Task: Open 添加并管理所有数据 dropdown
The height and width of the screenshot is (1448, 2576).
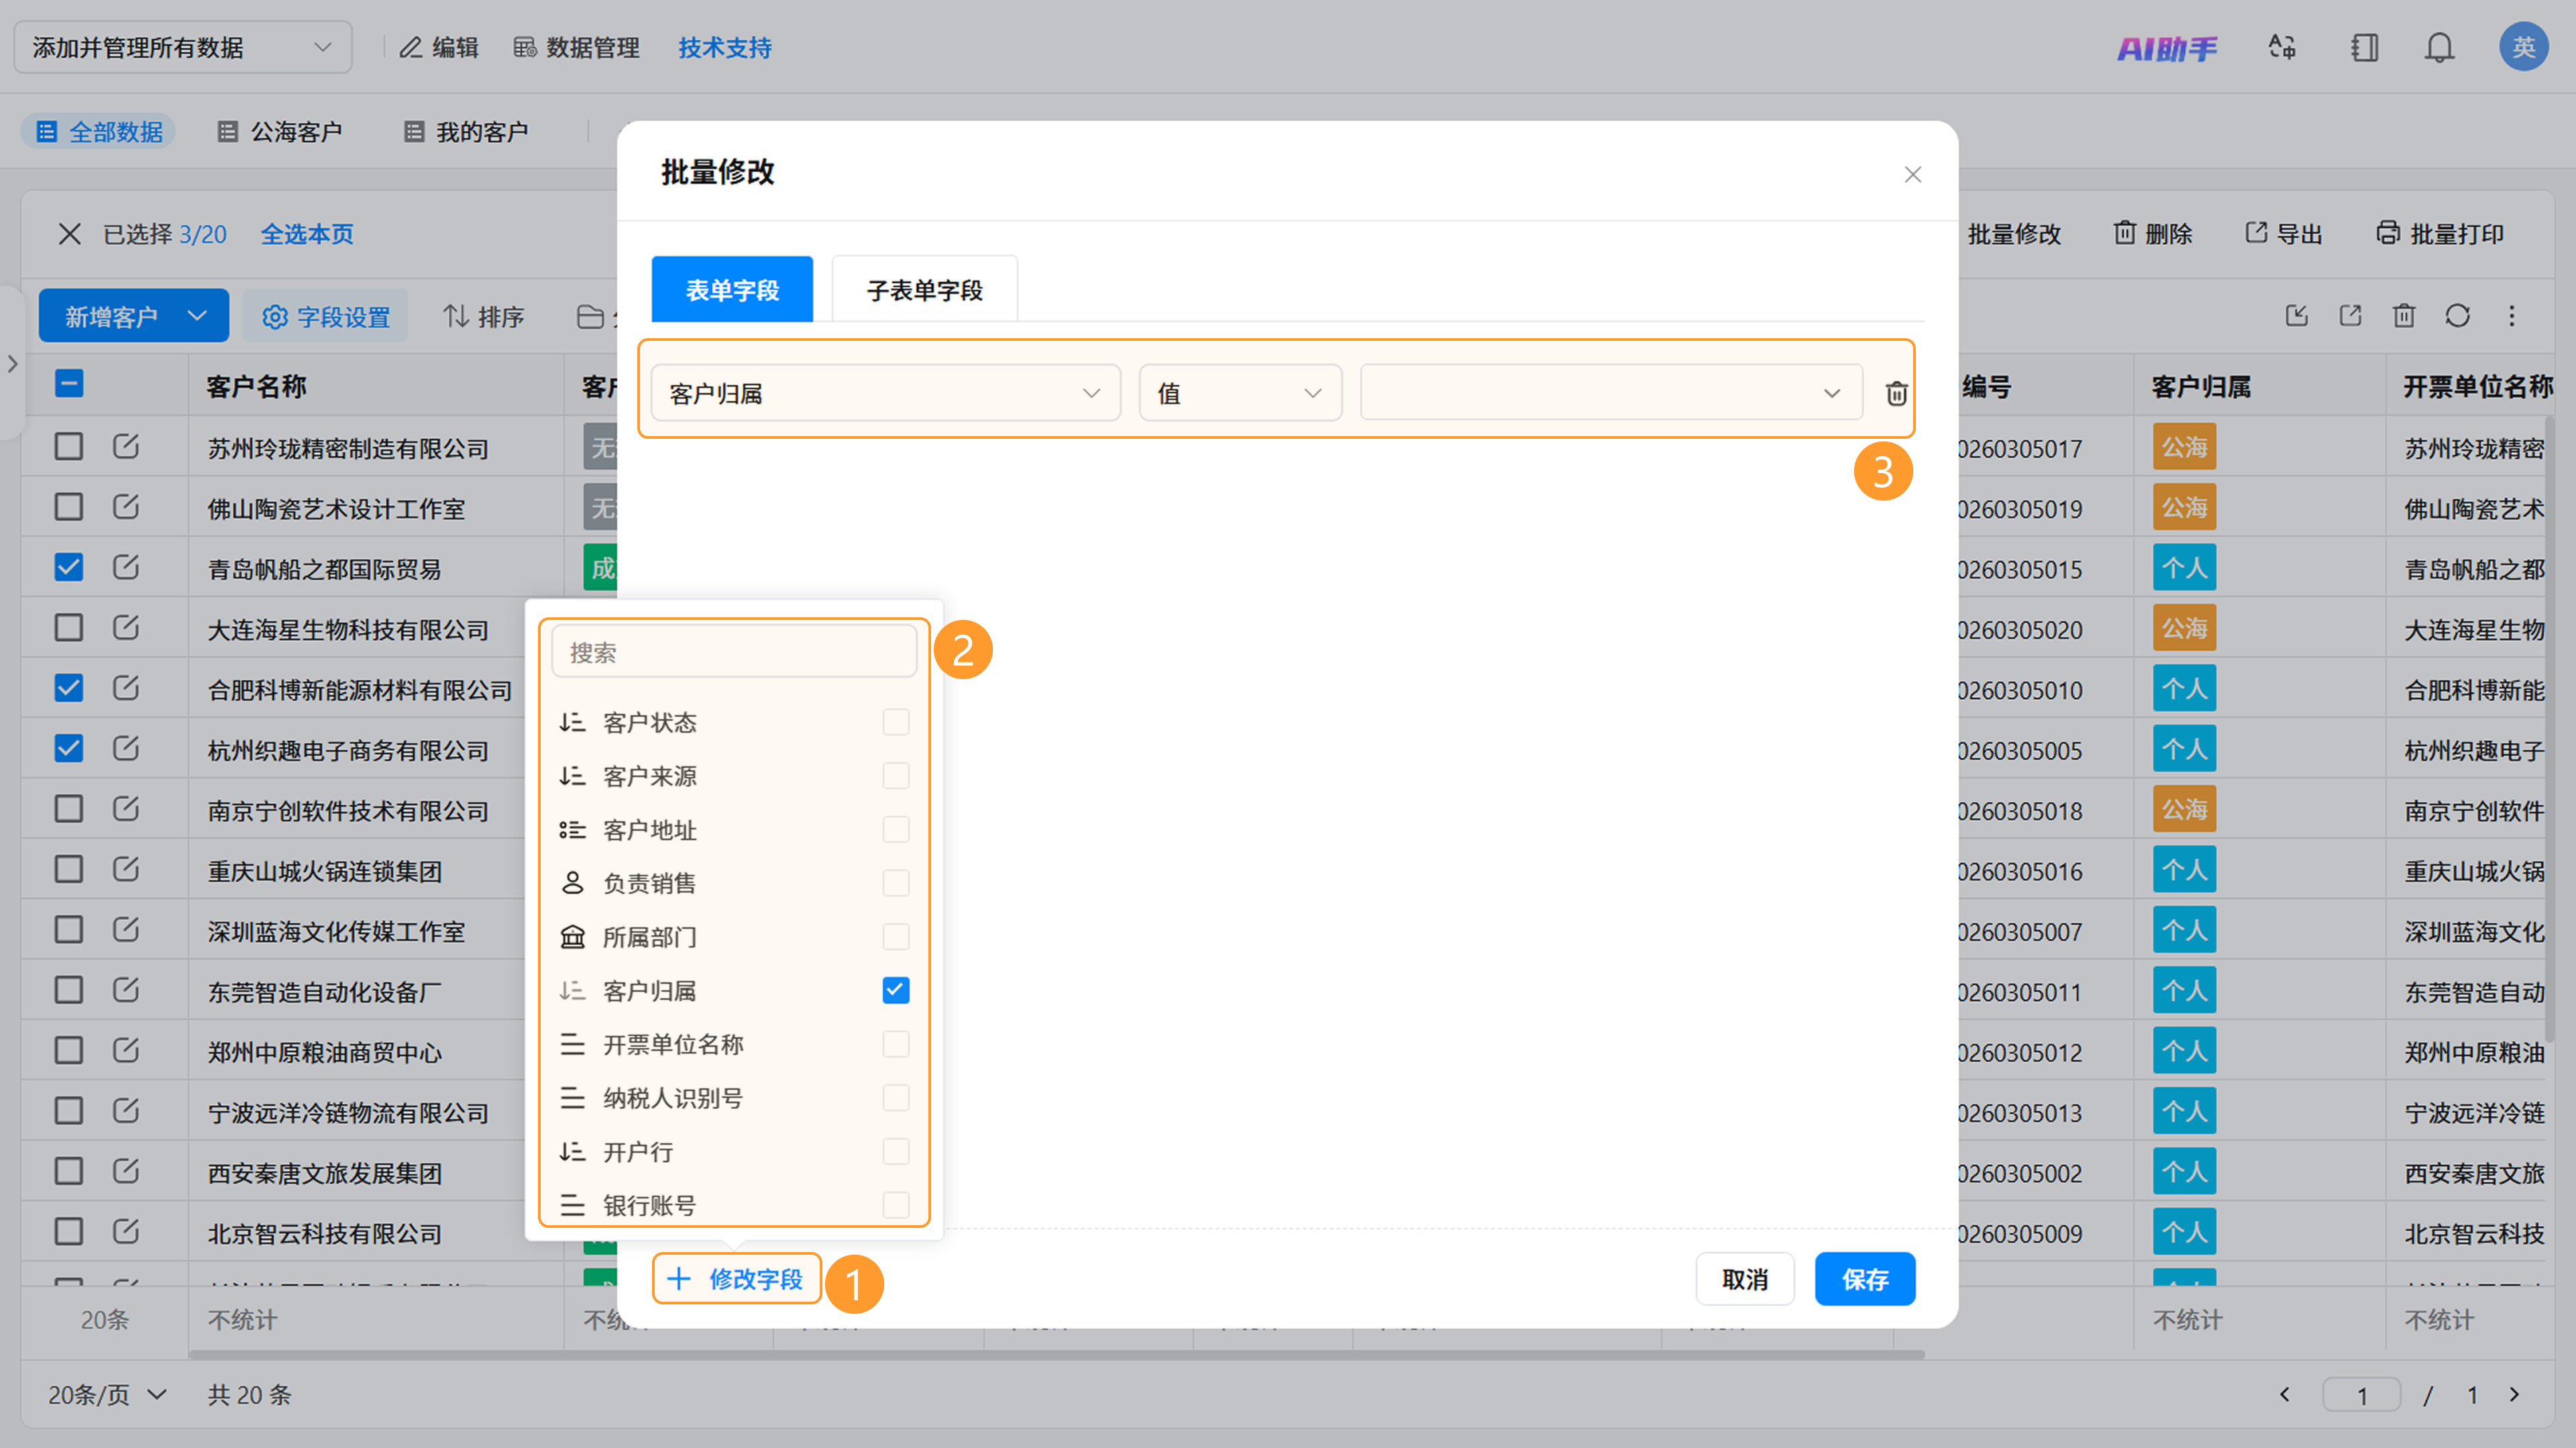Action: (x=183, y=47)
